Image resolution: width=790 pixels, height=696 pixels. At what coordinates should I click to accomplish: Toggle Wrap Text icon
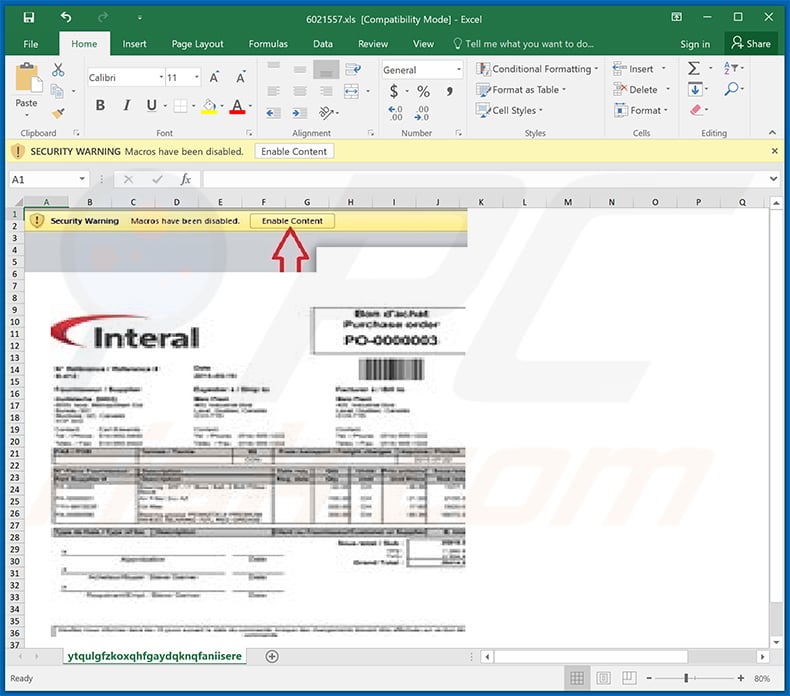pos(353,69)
